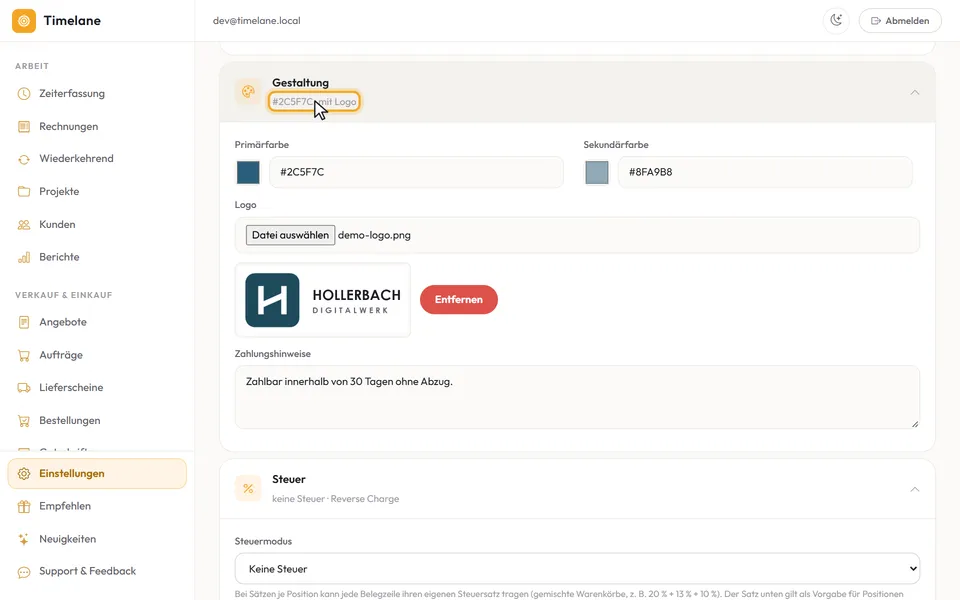The height and width of the screenshot is (600, 960).
Task: Click the recurring arrows icon beside Wiederkehrend
Action: (24, 159)
